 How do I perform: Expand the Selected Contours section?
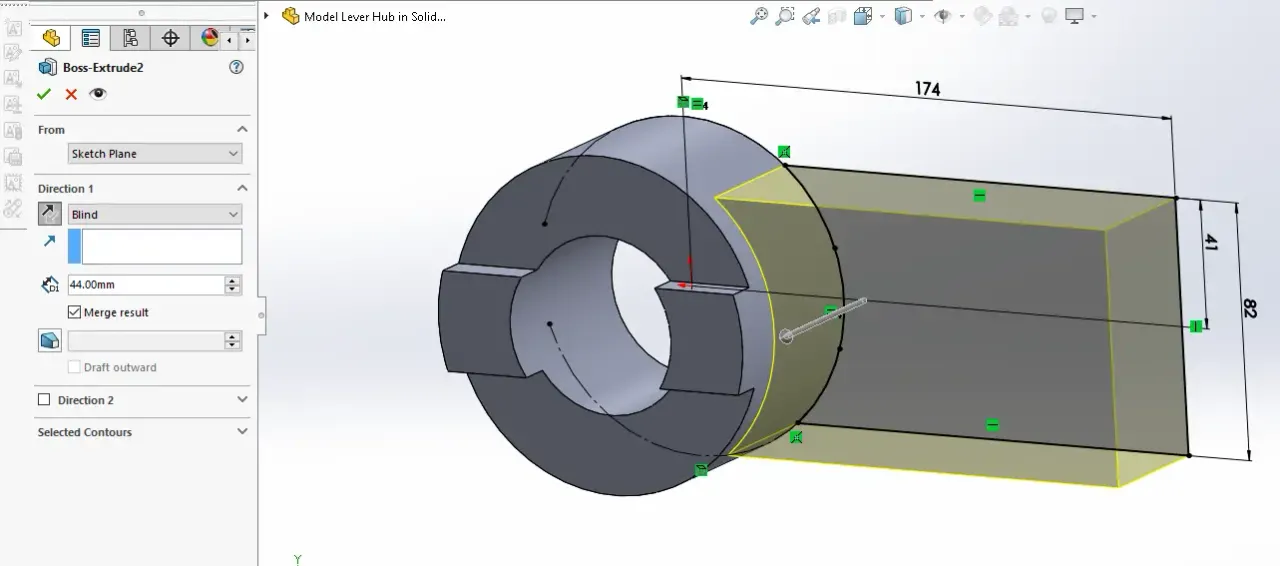point(242,432)
